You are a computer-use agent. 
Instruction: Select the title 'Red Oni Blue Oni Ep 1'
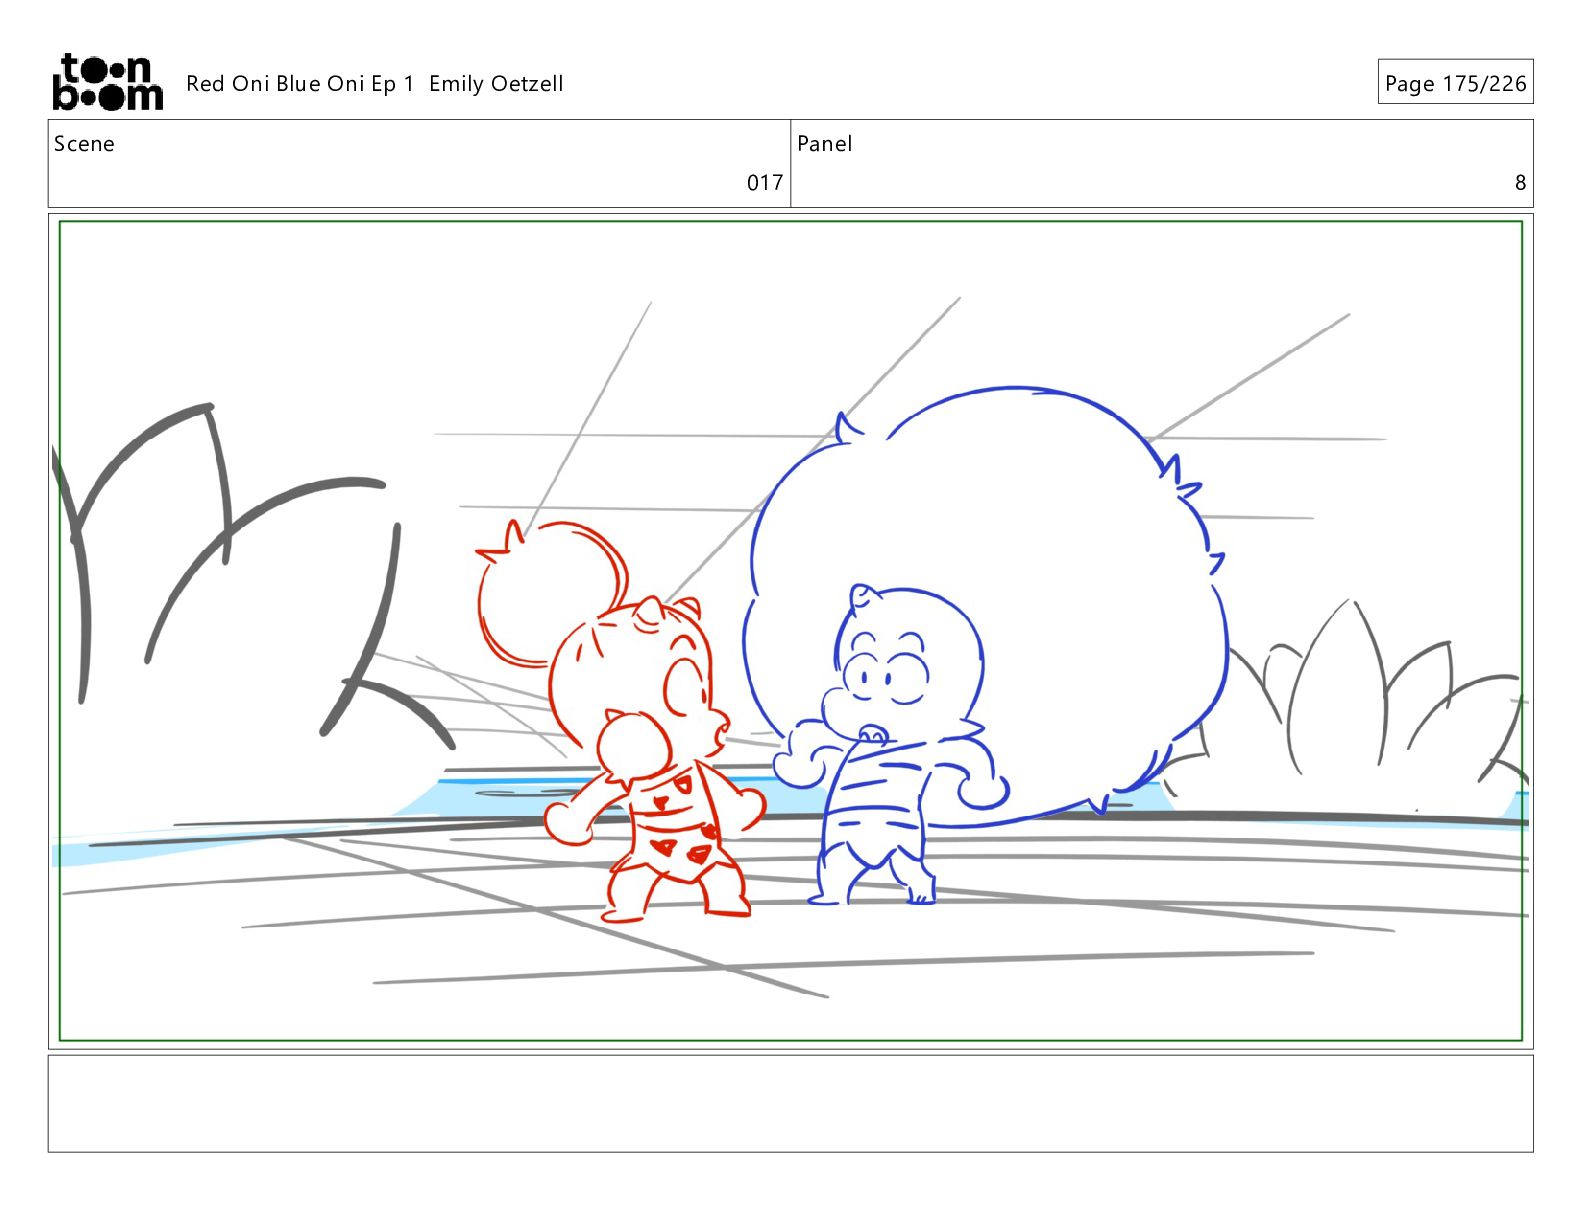tap(300, 84)
